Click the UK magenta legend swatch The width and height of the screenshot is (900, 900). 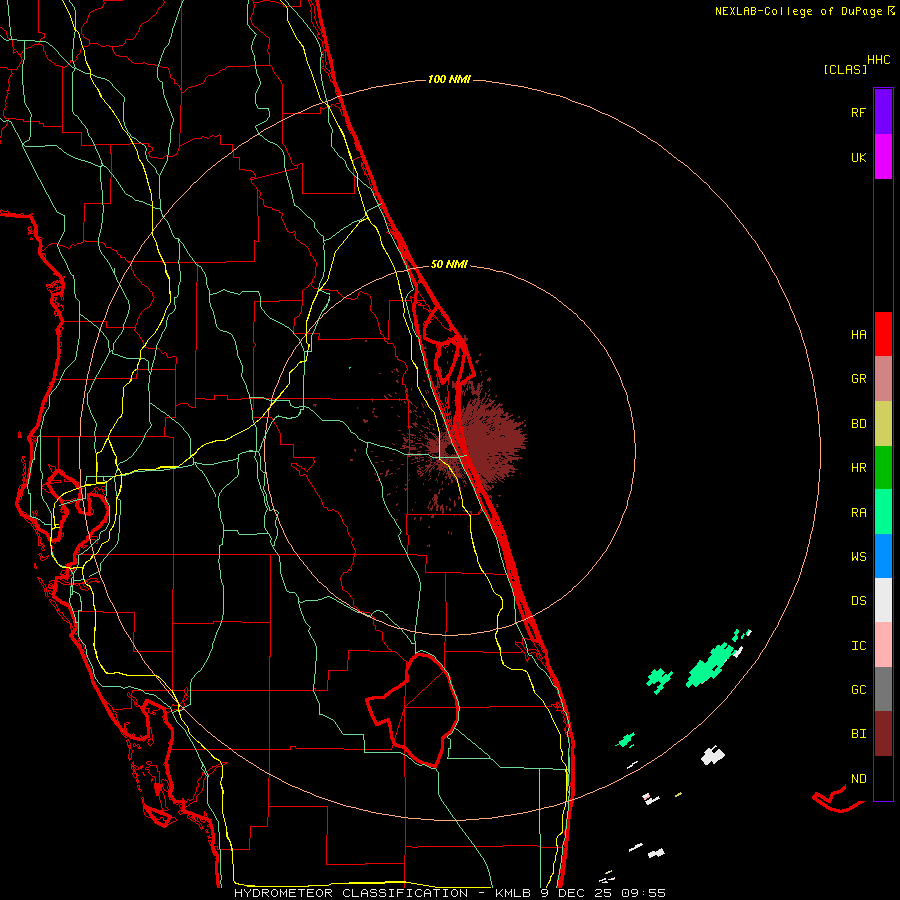(x=883, y=157)
